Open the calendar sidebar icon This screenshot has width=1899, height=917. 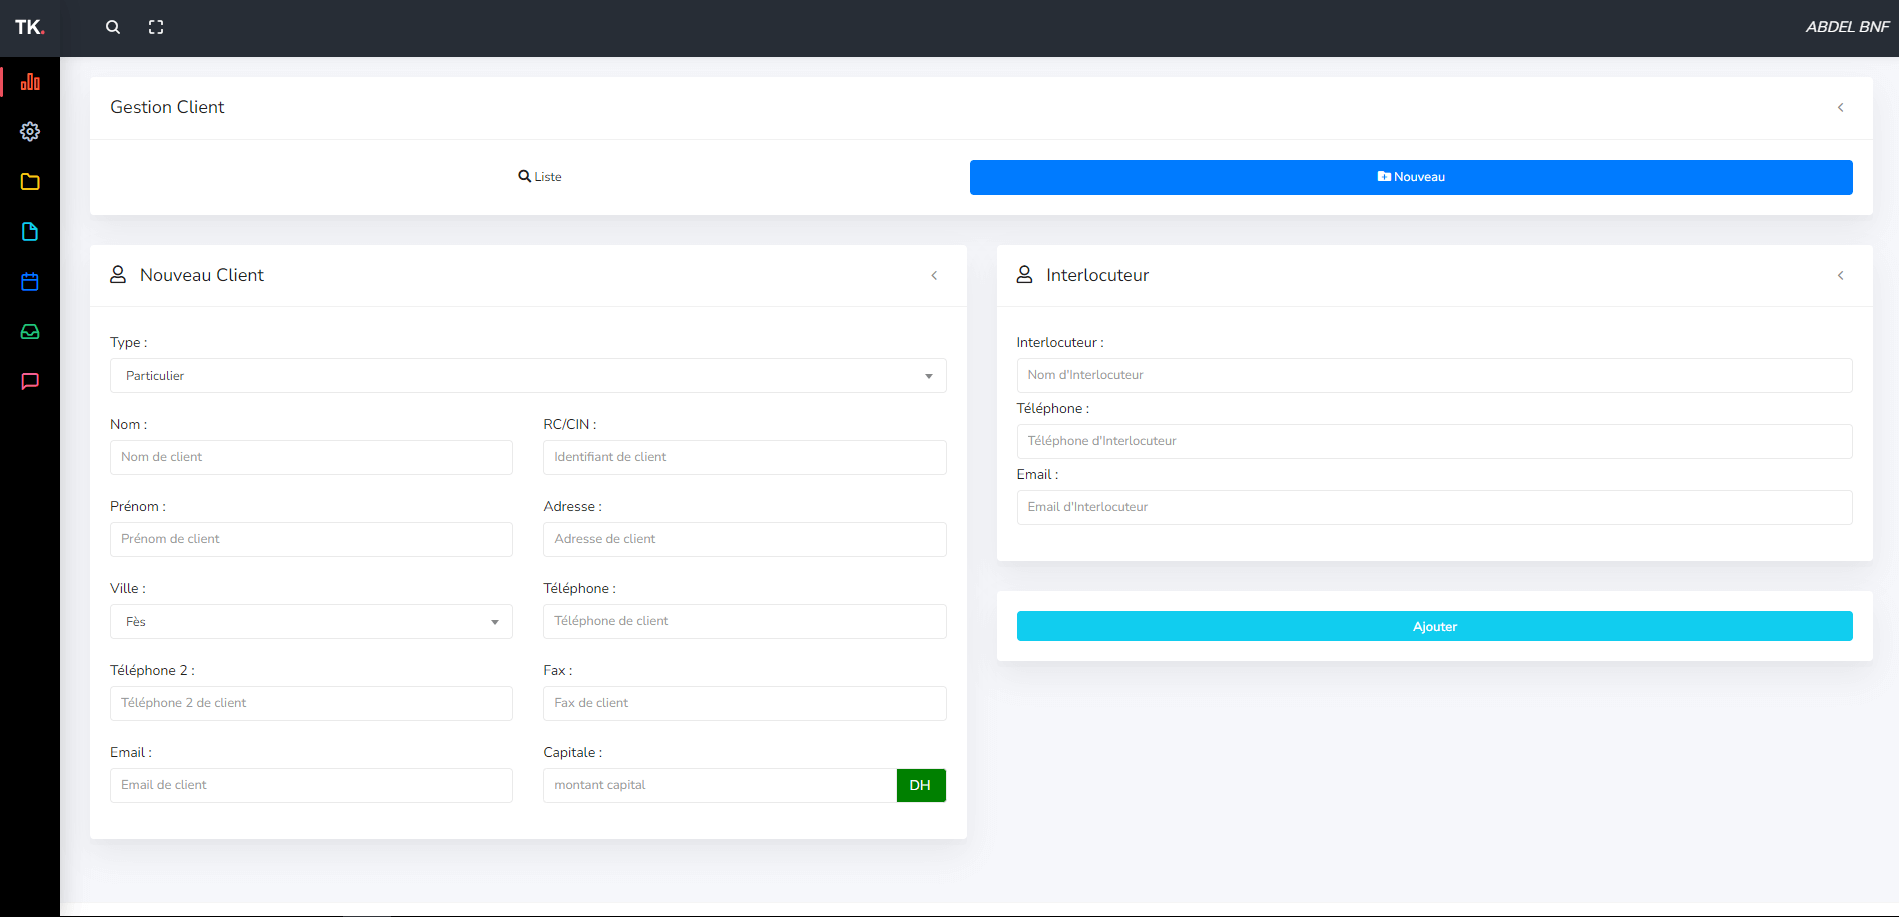[30, 281]
